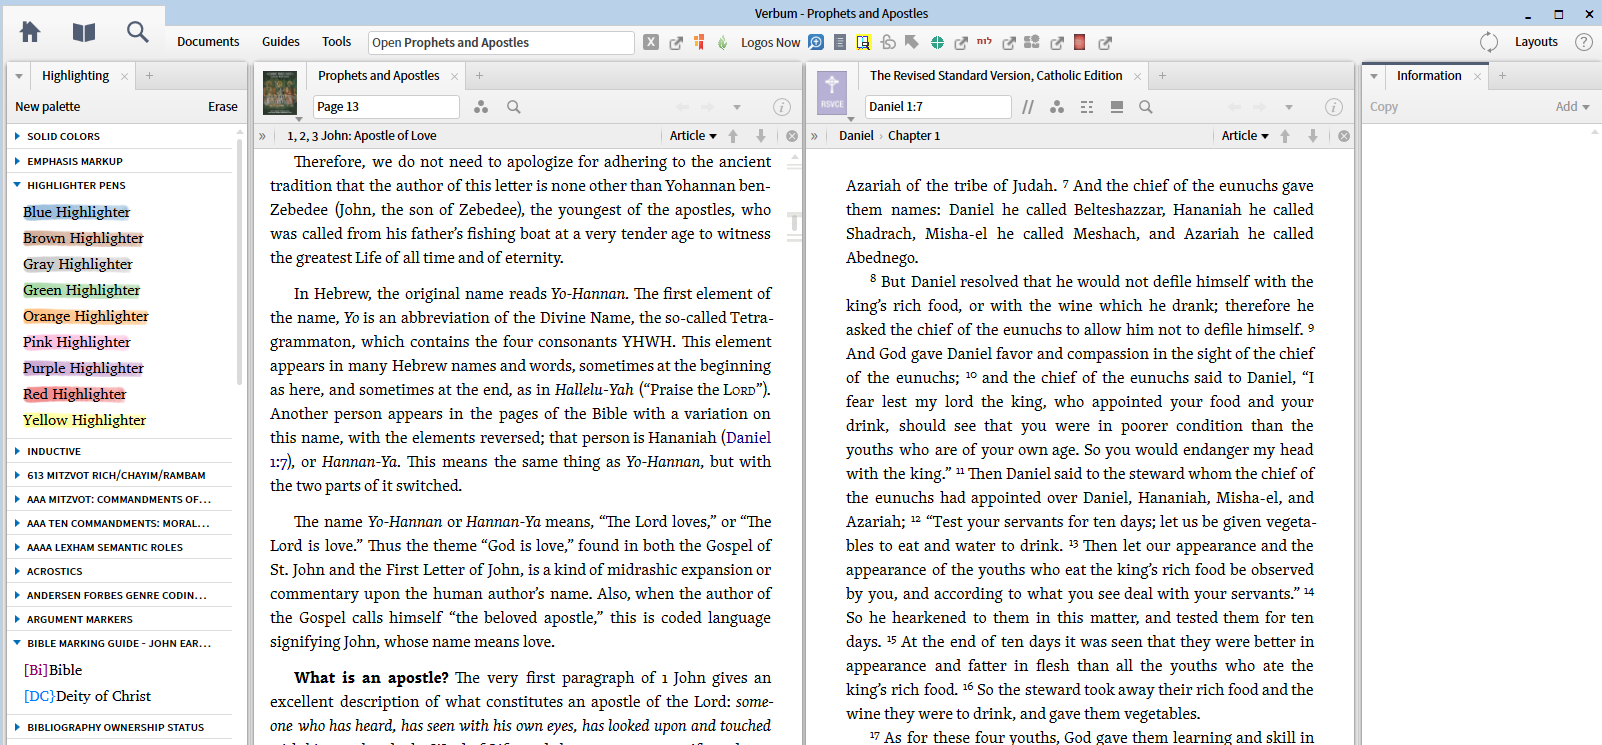Screen dimensions: 1602x745
Task: Click the Logos Now button
Action: [x=770, y=42]
